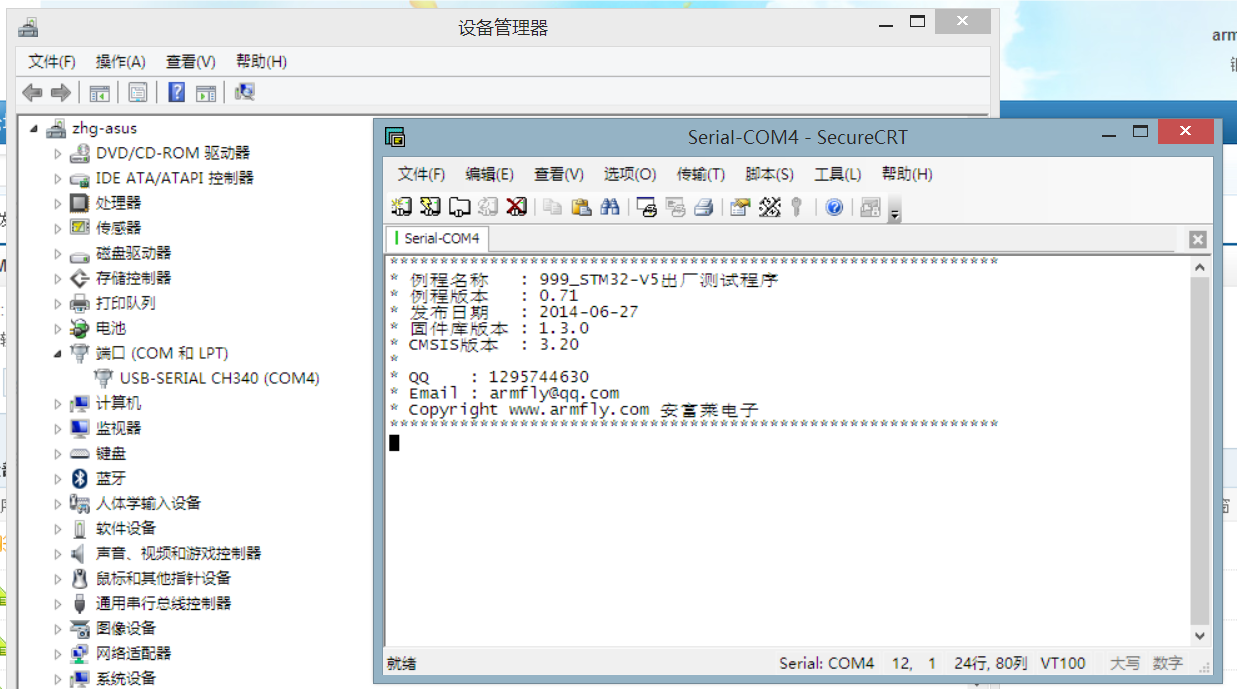This screenshot has height=689, width=1237.
Task: Expand the 传感器 node
Action: point(57,228)
